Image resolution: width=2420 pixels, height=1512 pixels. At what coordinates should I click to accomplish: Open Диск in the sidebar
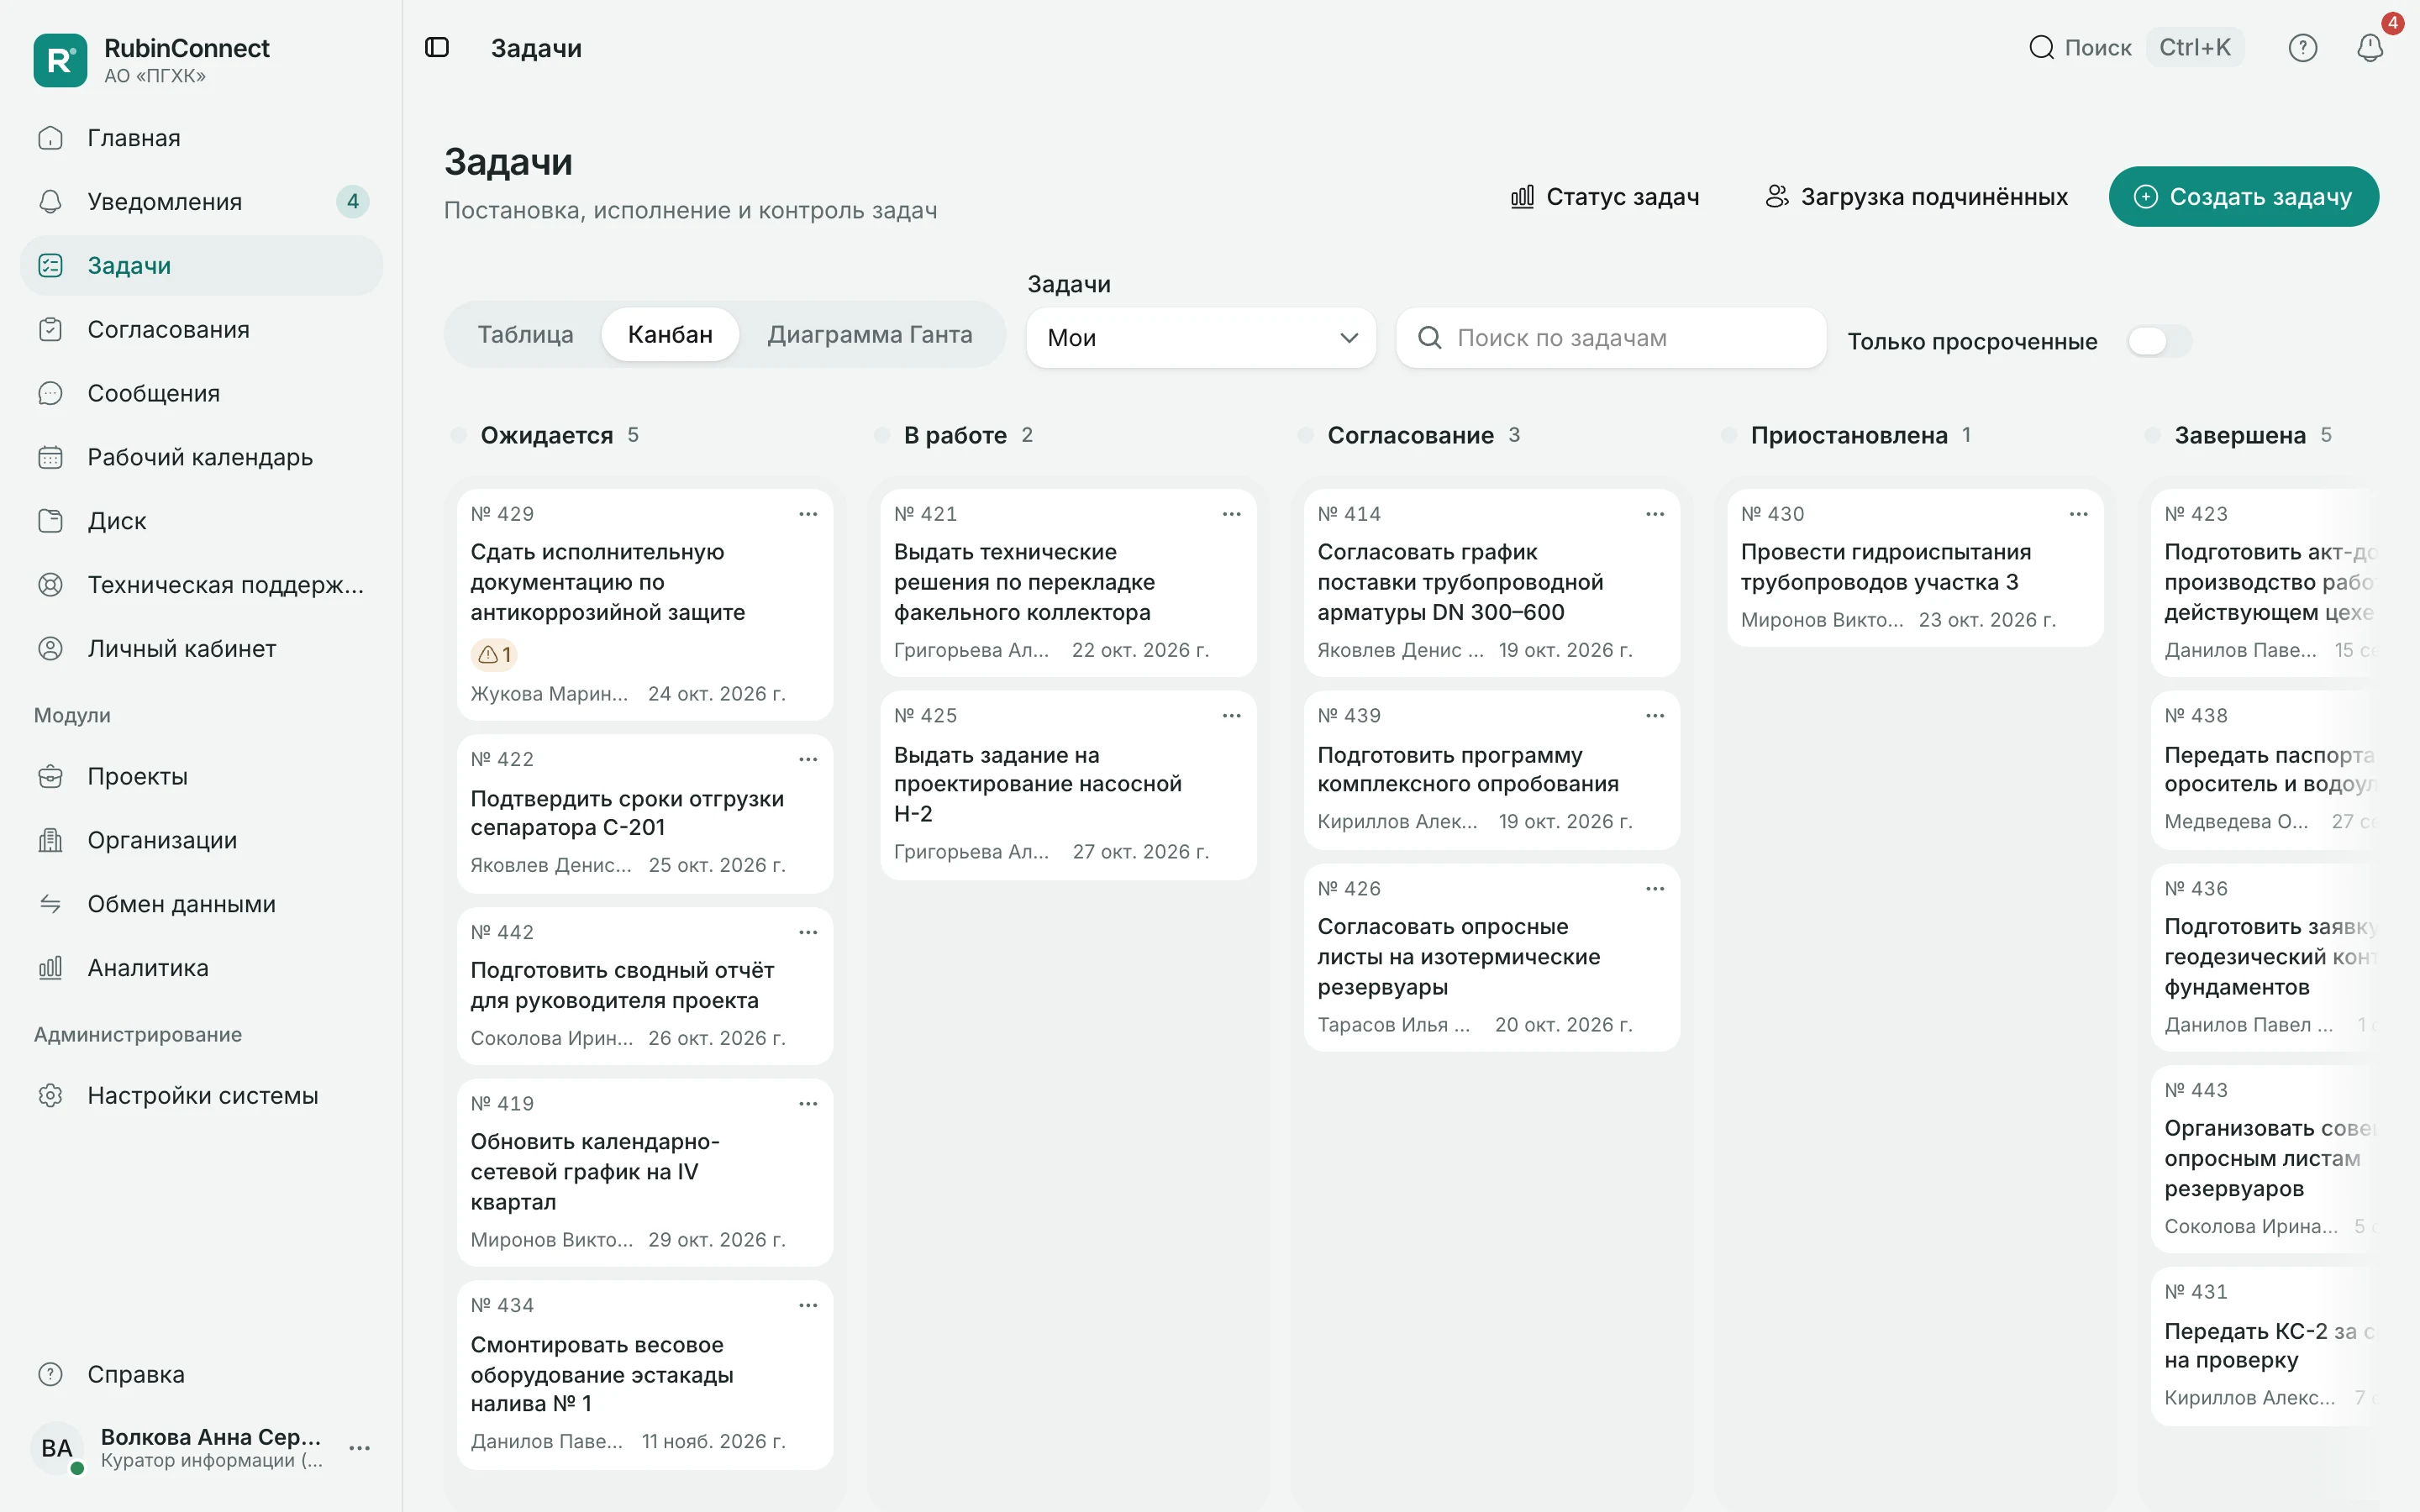202,521
